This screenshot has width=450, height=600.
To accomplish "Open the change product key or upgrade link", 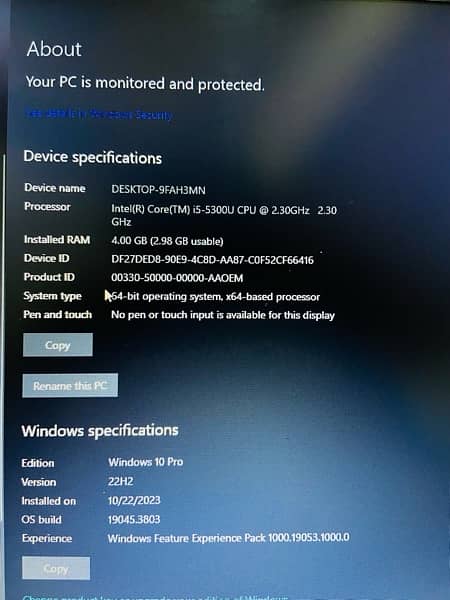I will pyautogui.click(x=155, y=597).
